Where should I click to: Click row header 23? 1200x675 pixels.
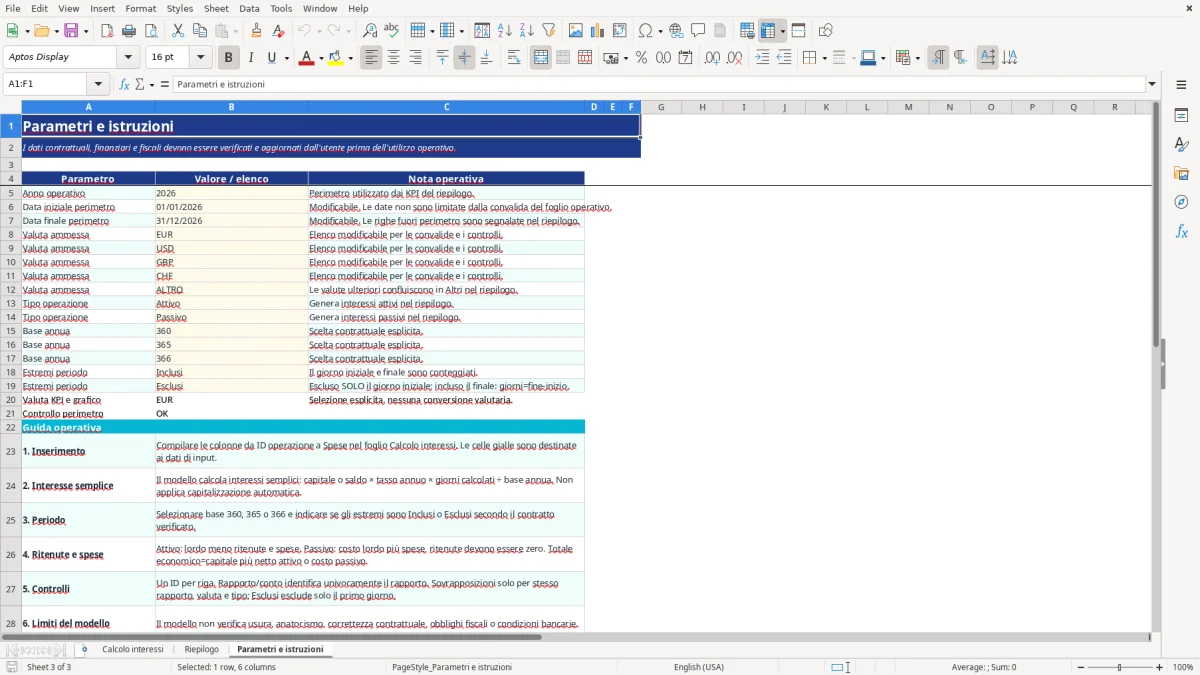(11, 451)
